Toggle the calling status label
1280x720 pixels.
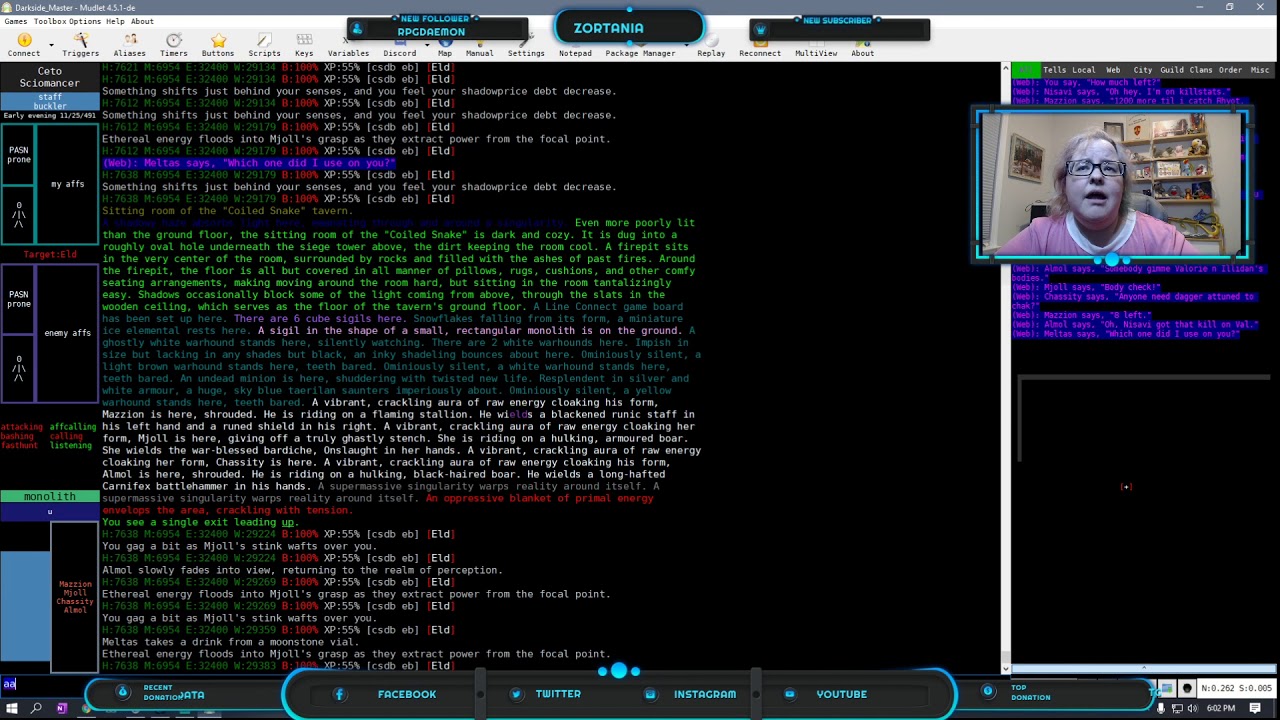[x=67, y=436]
